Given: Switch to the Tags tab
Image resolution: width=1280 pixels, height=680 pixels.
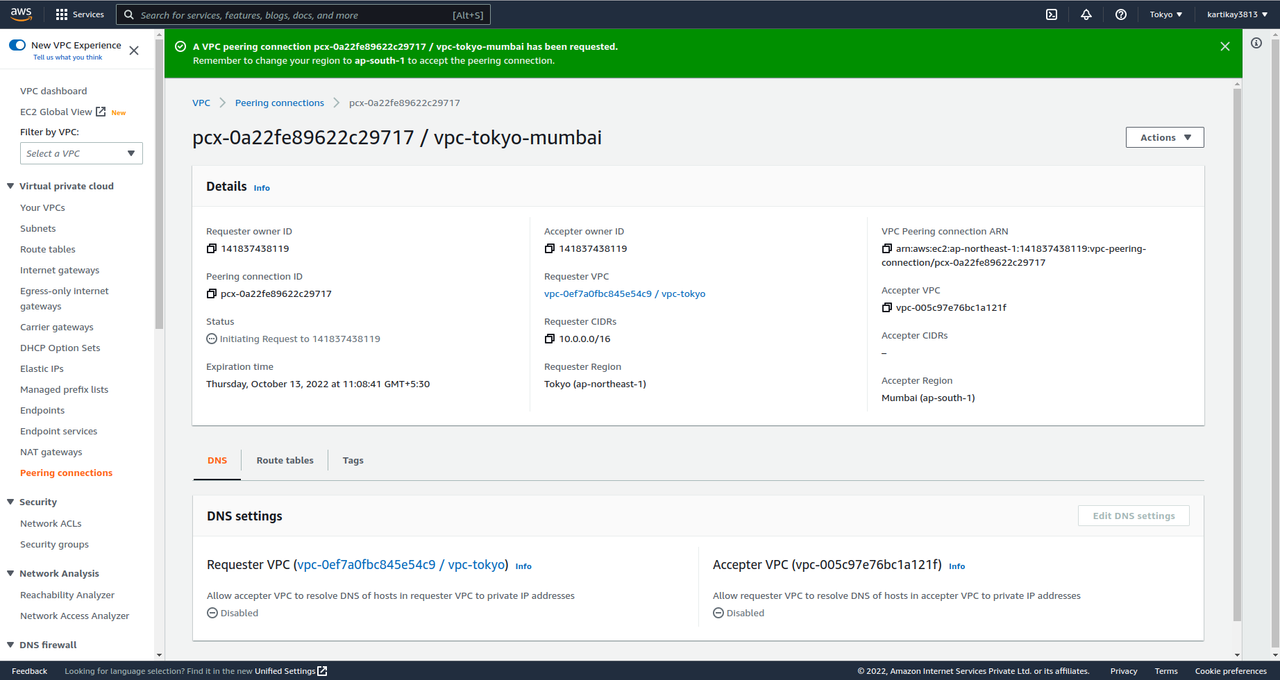Looking at the screenshot, I should click(x=353, y=461).
